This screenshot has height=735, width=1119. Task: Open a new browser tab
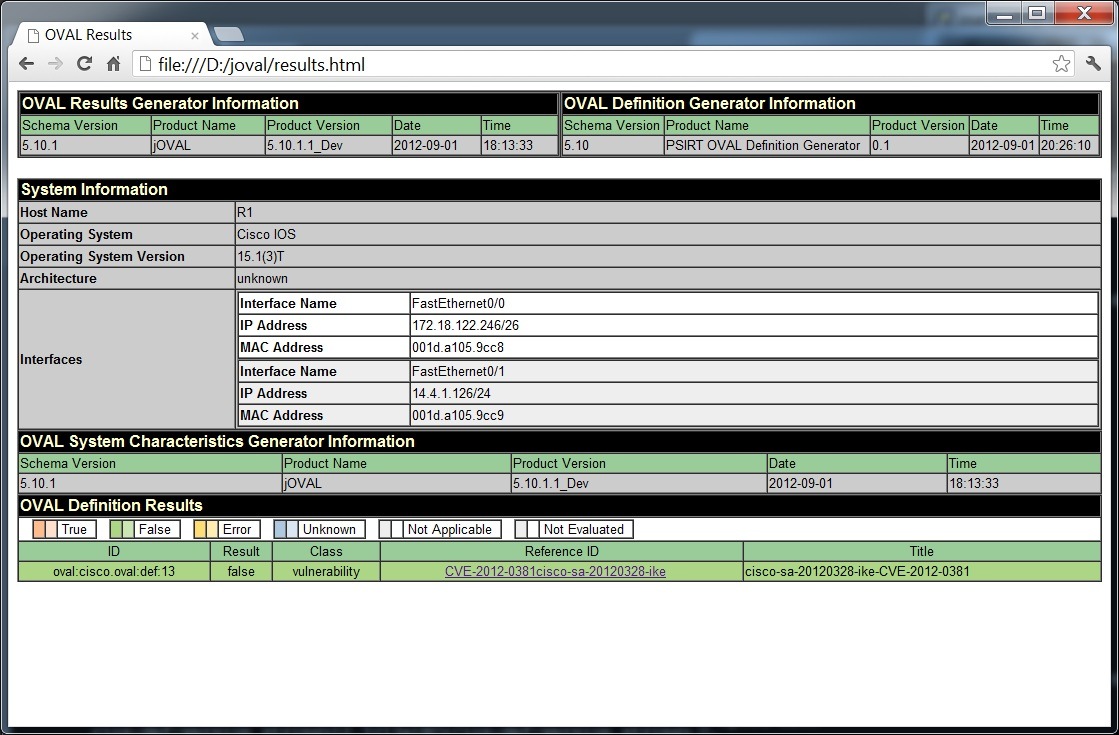coord(228,34)
